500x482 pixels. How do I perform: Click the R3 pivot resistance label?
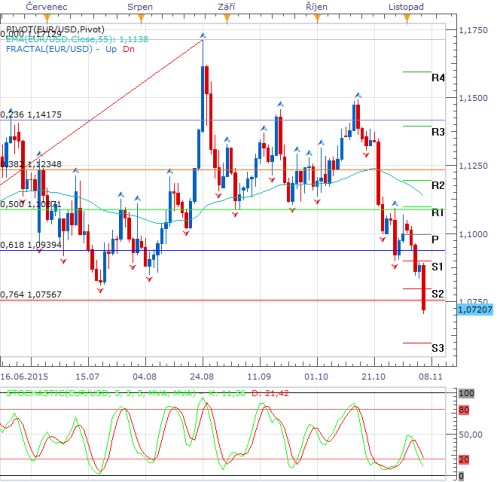click(438, 132)
